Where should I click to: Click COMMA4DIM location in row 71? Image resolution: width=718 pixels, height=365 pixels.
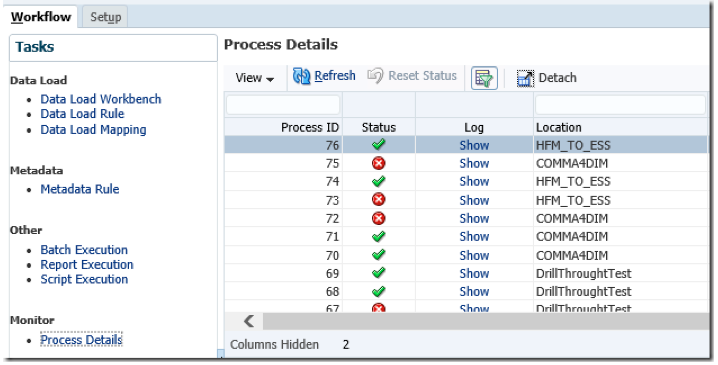[x=572, y=237]
